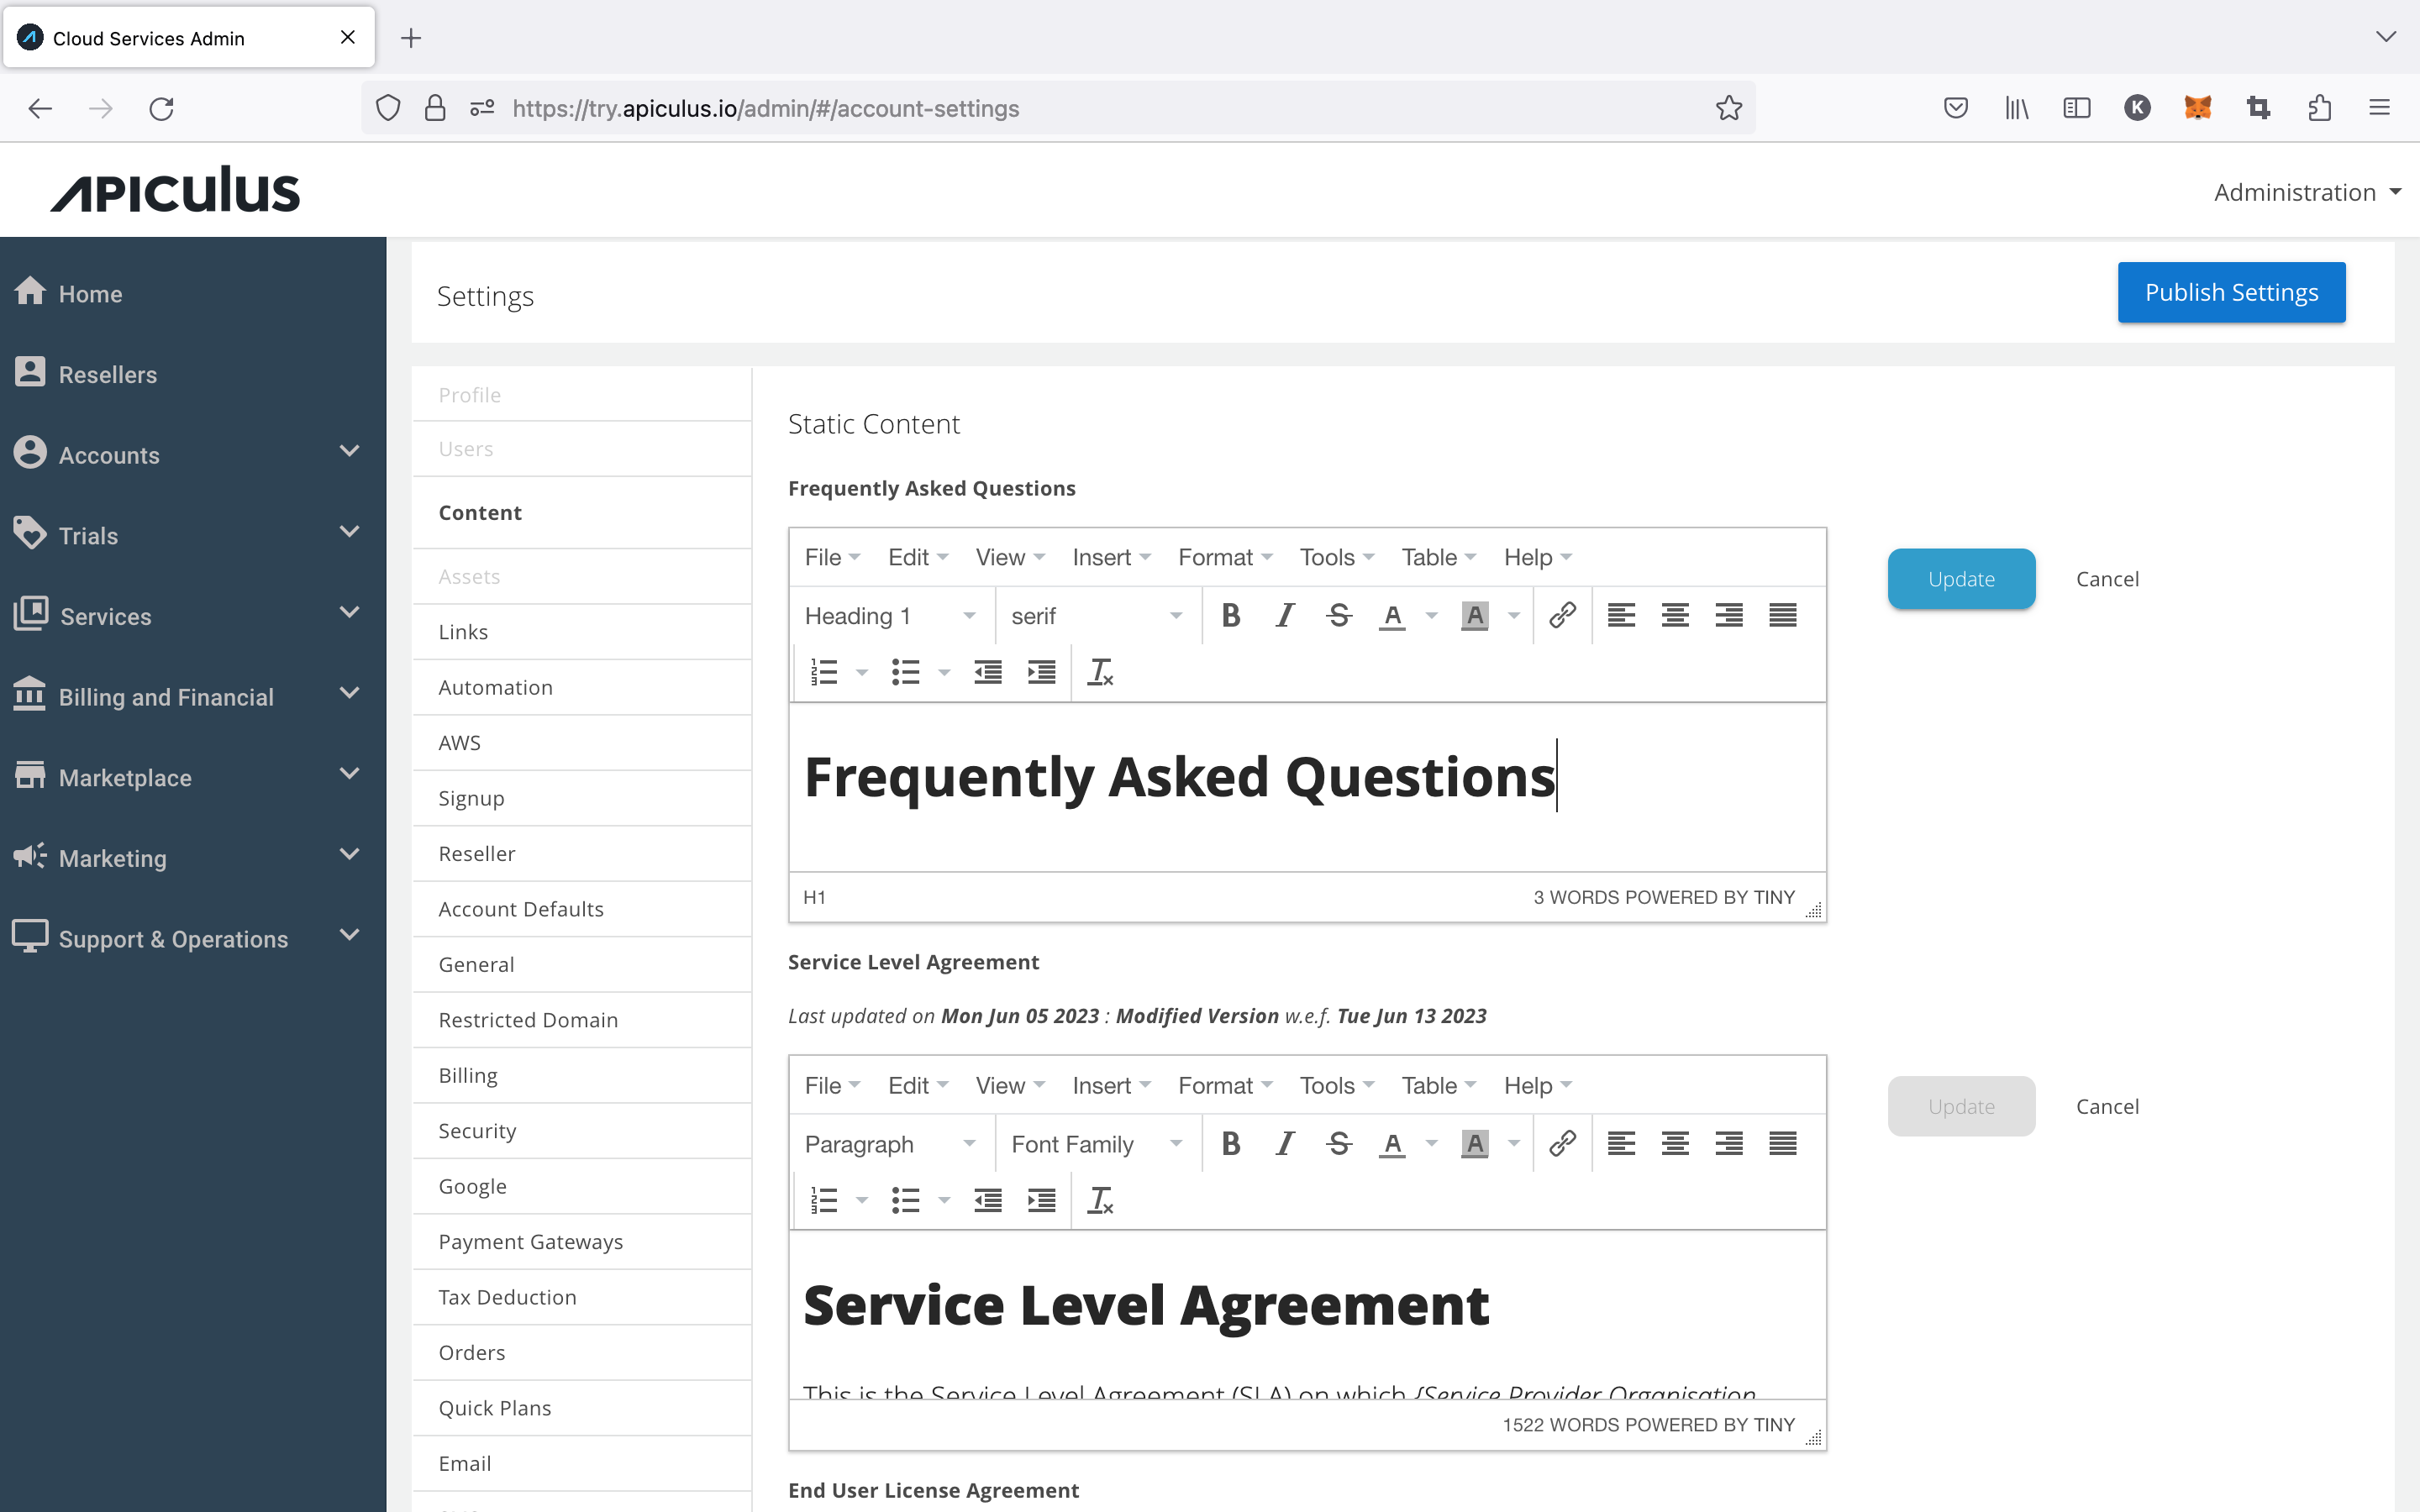Click the Publish Settings button
The width and height of the screenshot is (2420, 1512).
(x=2230, y=292)
